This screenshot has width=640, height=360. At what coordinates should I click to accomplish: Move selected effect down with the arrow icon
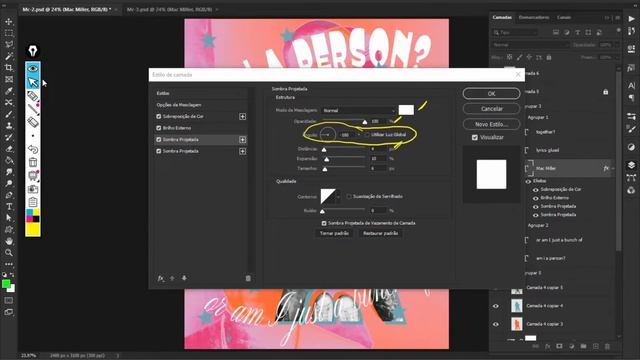point(184,278)
